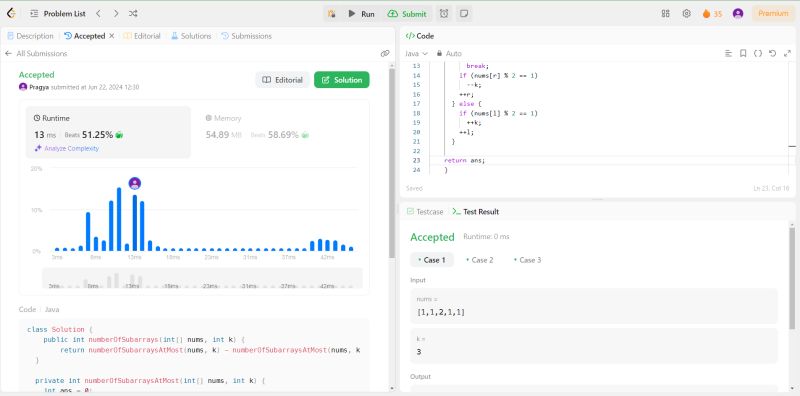Click the 51.25% runtime beats value
800x396 pixels.
coord(97,135)
